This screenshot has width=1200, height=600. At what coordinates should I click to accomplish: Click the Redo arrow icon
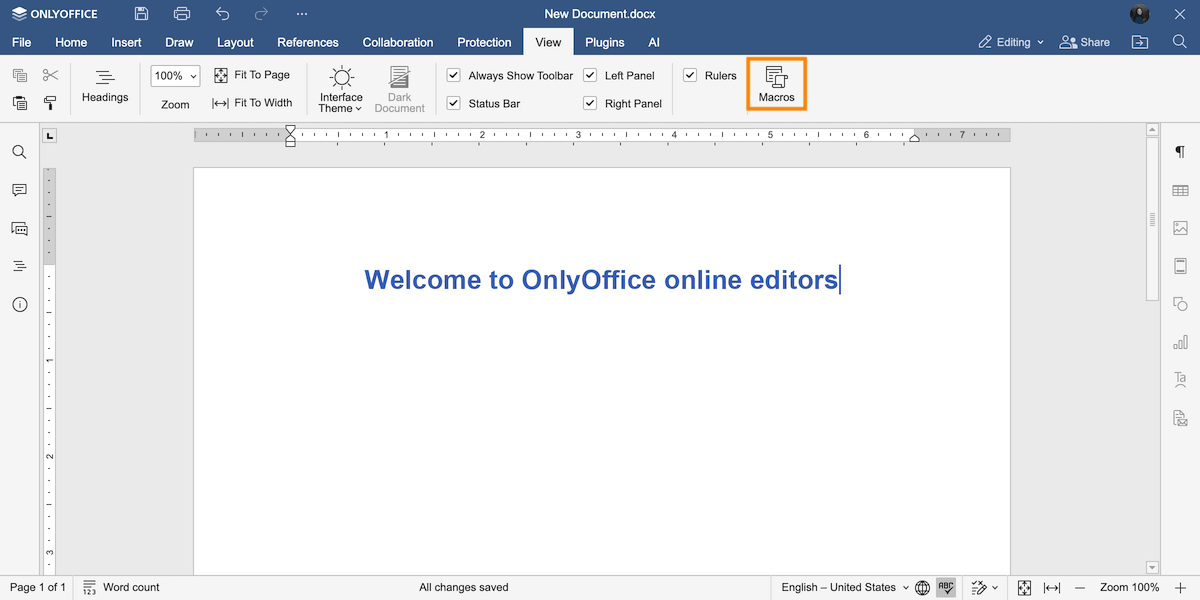pos(261,14)
